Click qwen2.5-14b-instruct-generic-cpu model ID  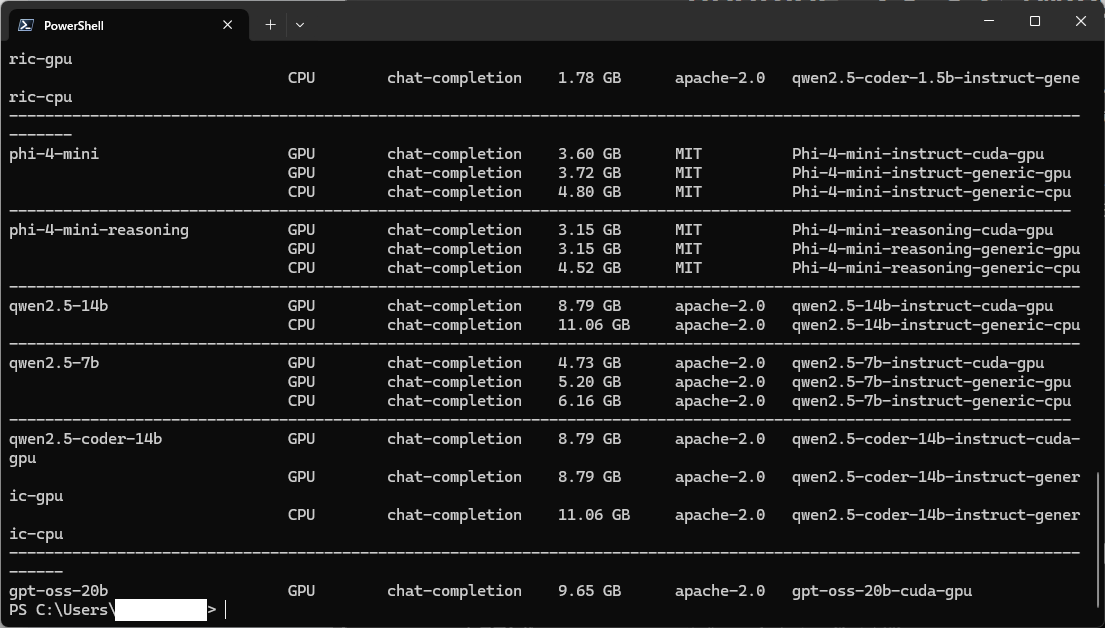pyautogui.click(x=936, y=325)
